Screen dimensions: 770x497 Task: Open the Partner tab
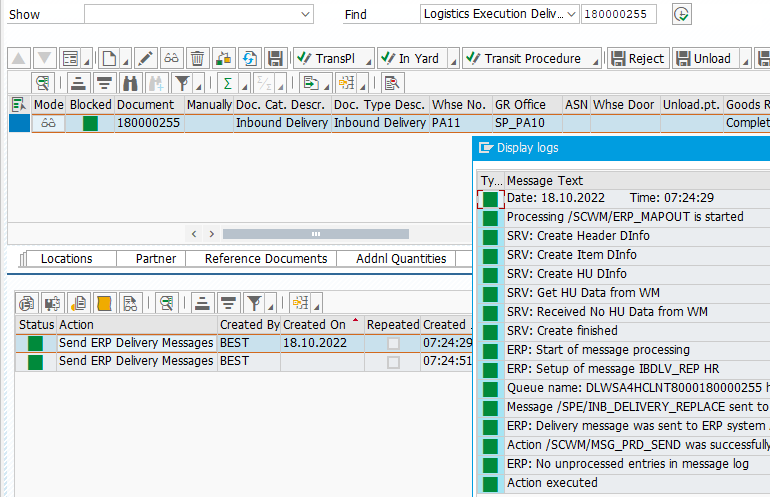(x=155, y=258)
